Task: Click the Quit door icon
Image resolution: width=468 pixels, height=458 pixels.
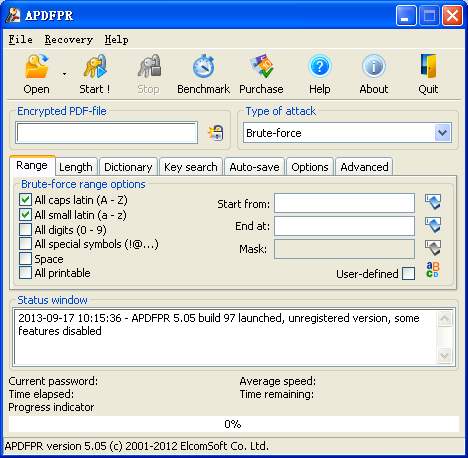Action: [x=428, y=66]
